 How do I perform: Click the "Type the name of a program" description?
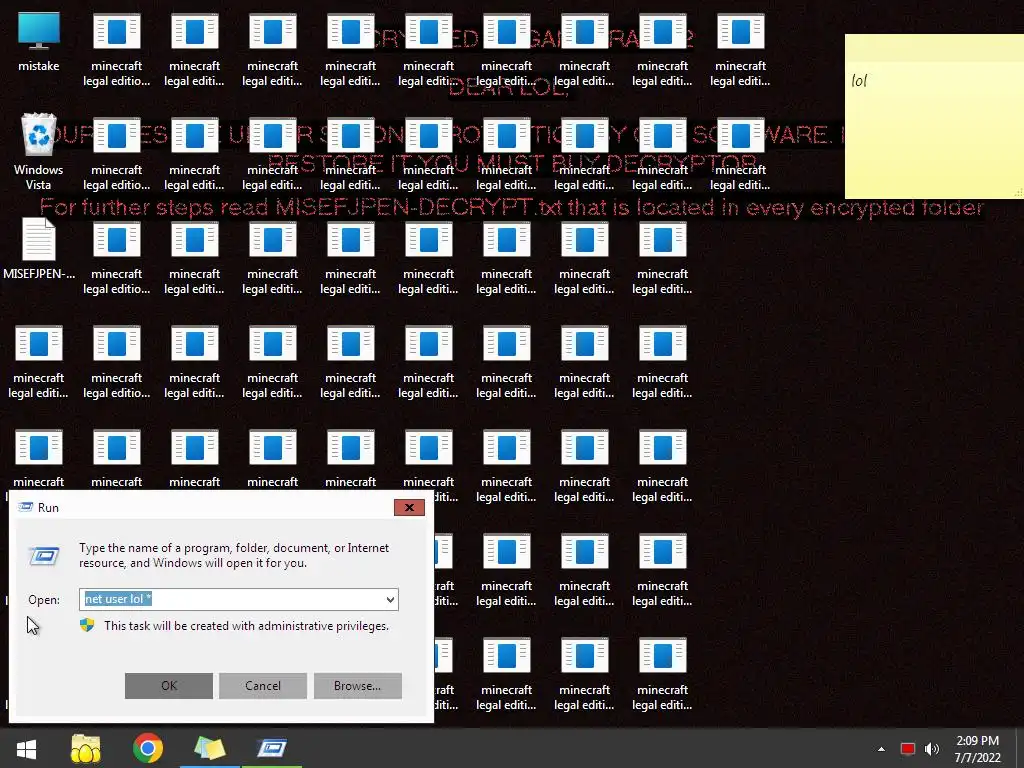pyautogui.click(x=234, y=555)
